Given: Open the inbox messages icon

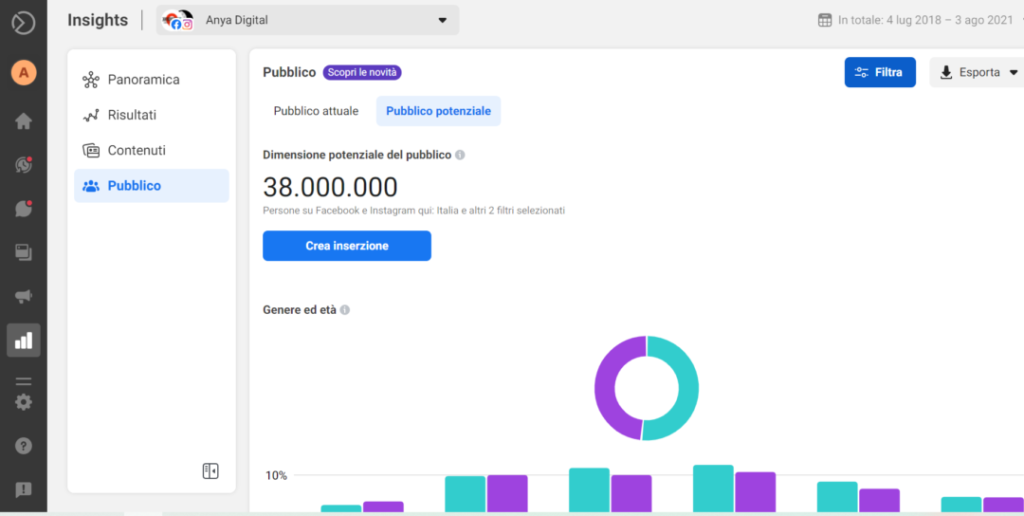Looking at the screenshot, I should point(24,209).
